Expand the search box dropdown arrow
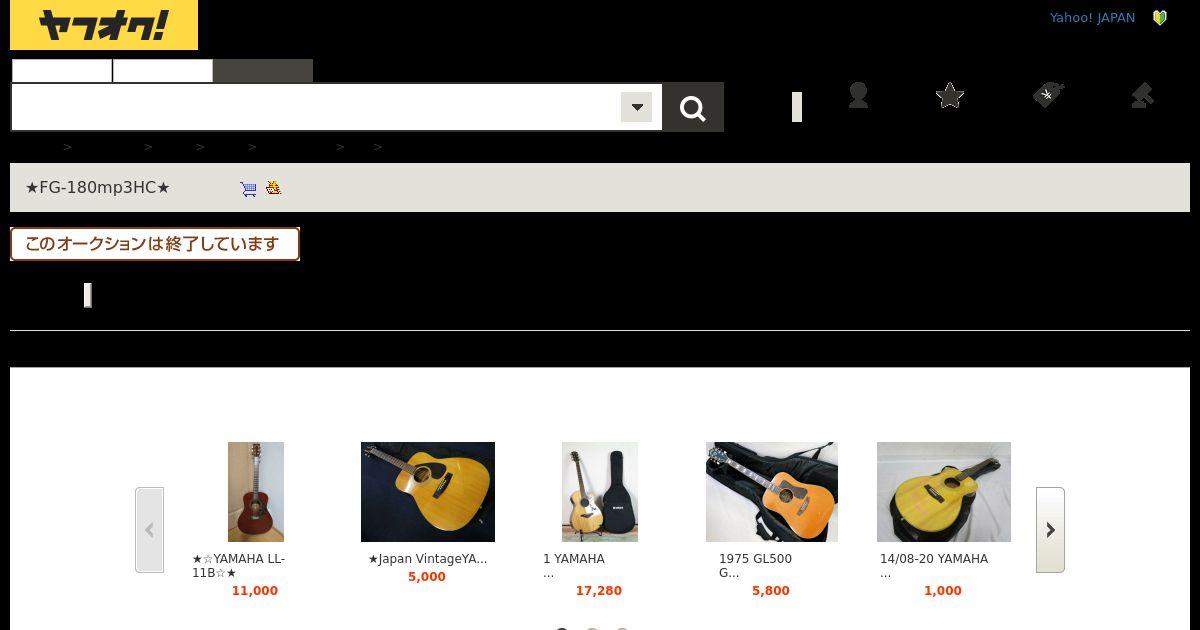 (x=636, y=107)
